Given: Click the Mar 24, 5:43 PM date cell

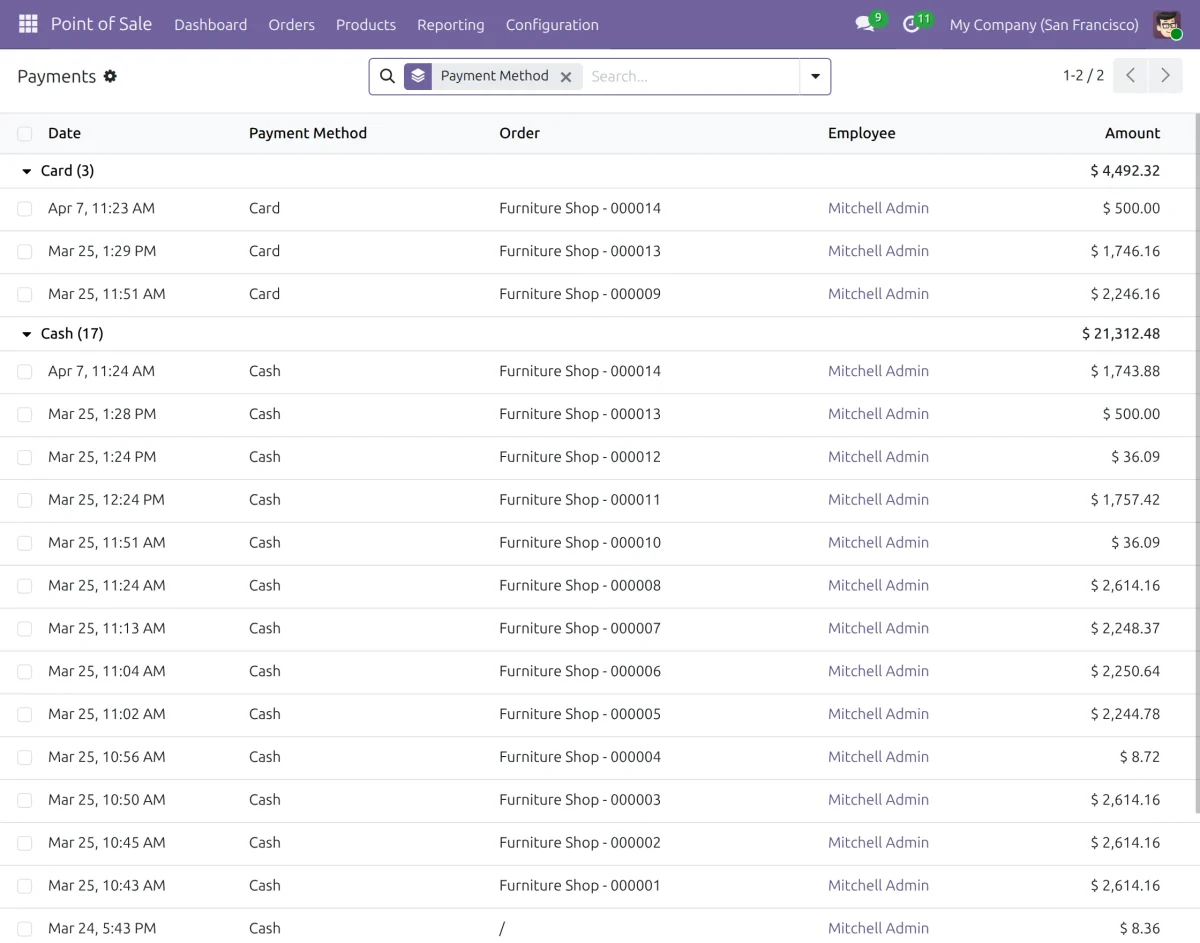Looking at the screenshot, I should [102, 929].
